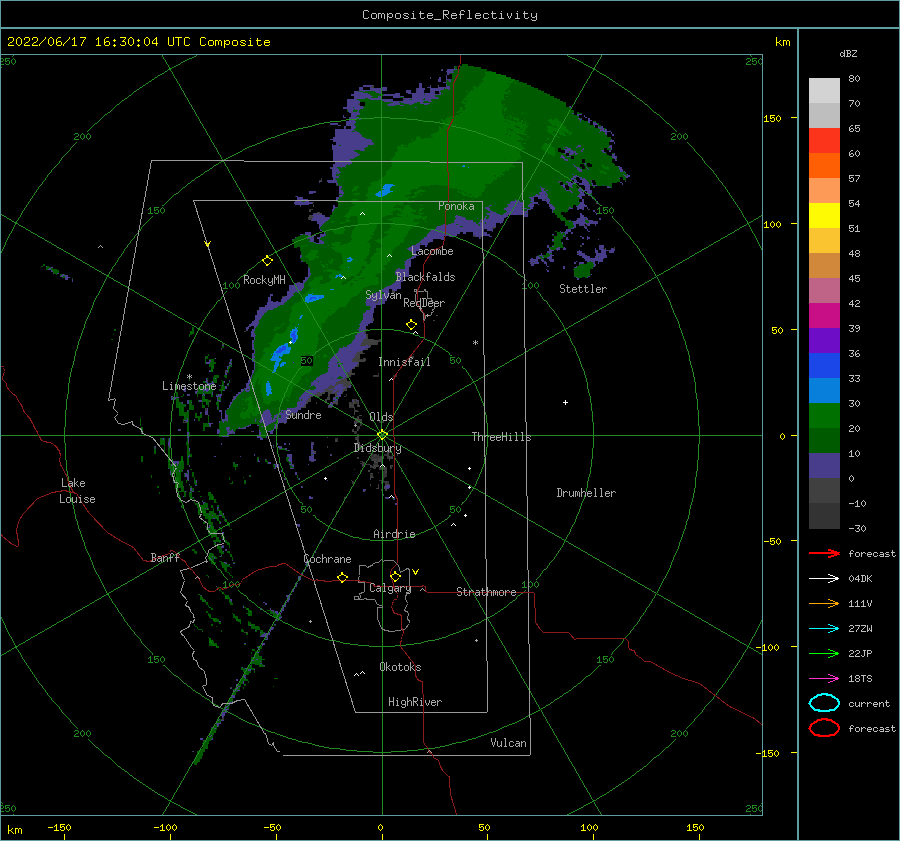
Task: Click the dBZ legend heading
Action: [848, 54]
